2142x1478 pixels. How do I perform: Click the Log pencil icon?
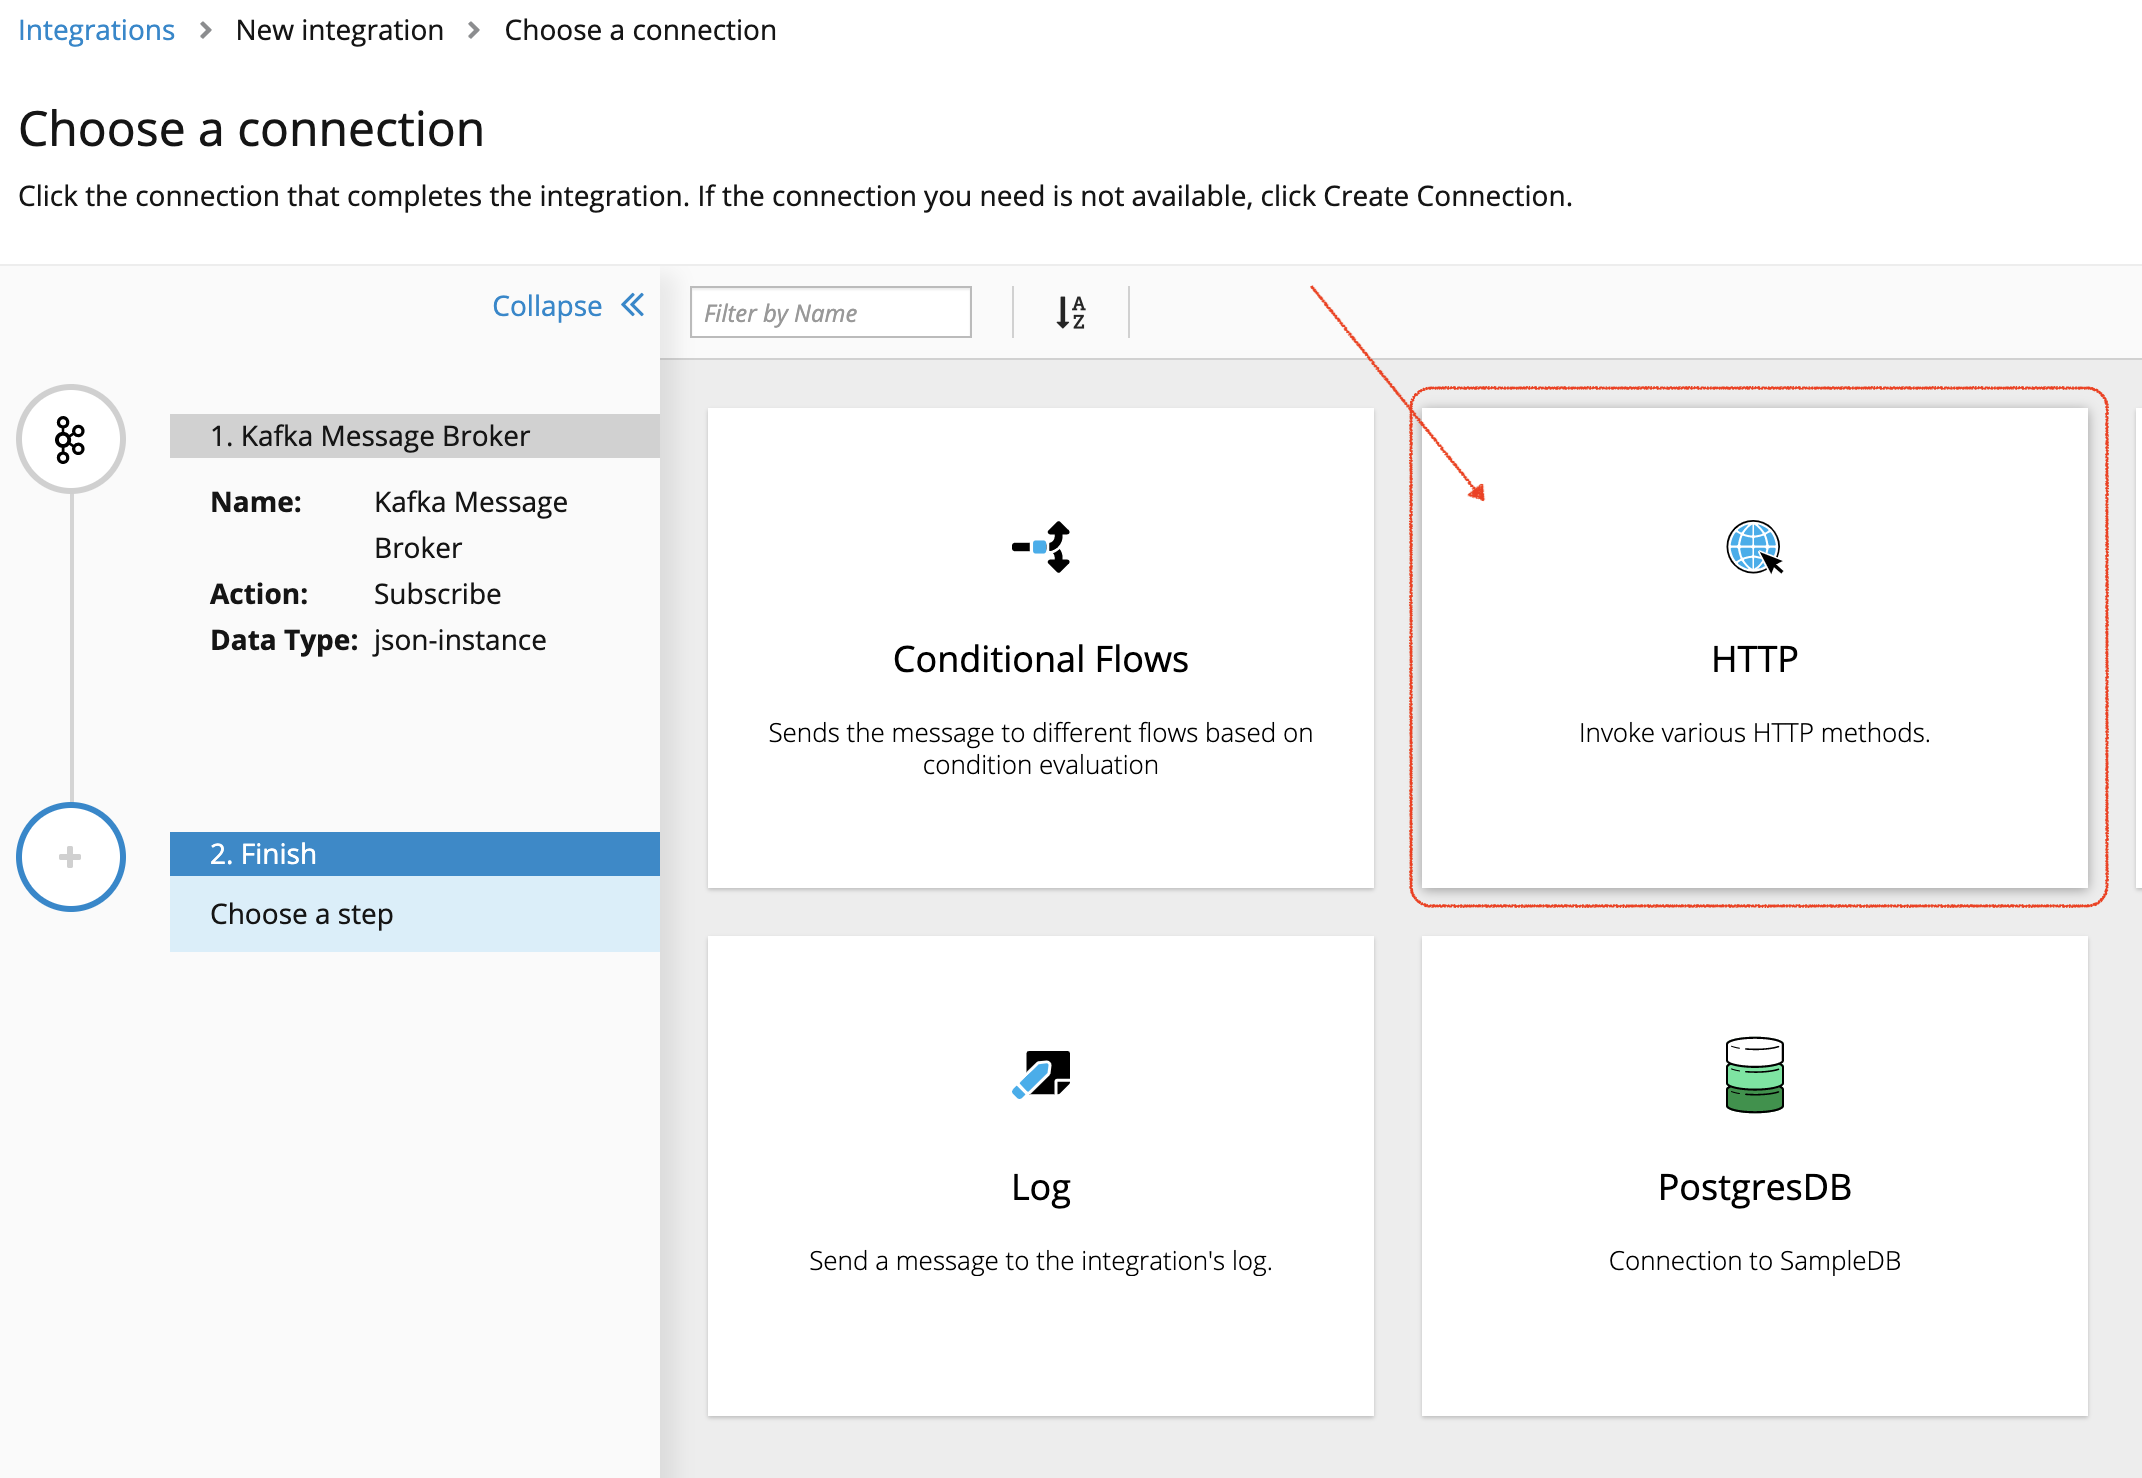tap(1041, 1074)
